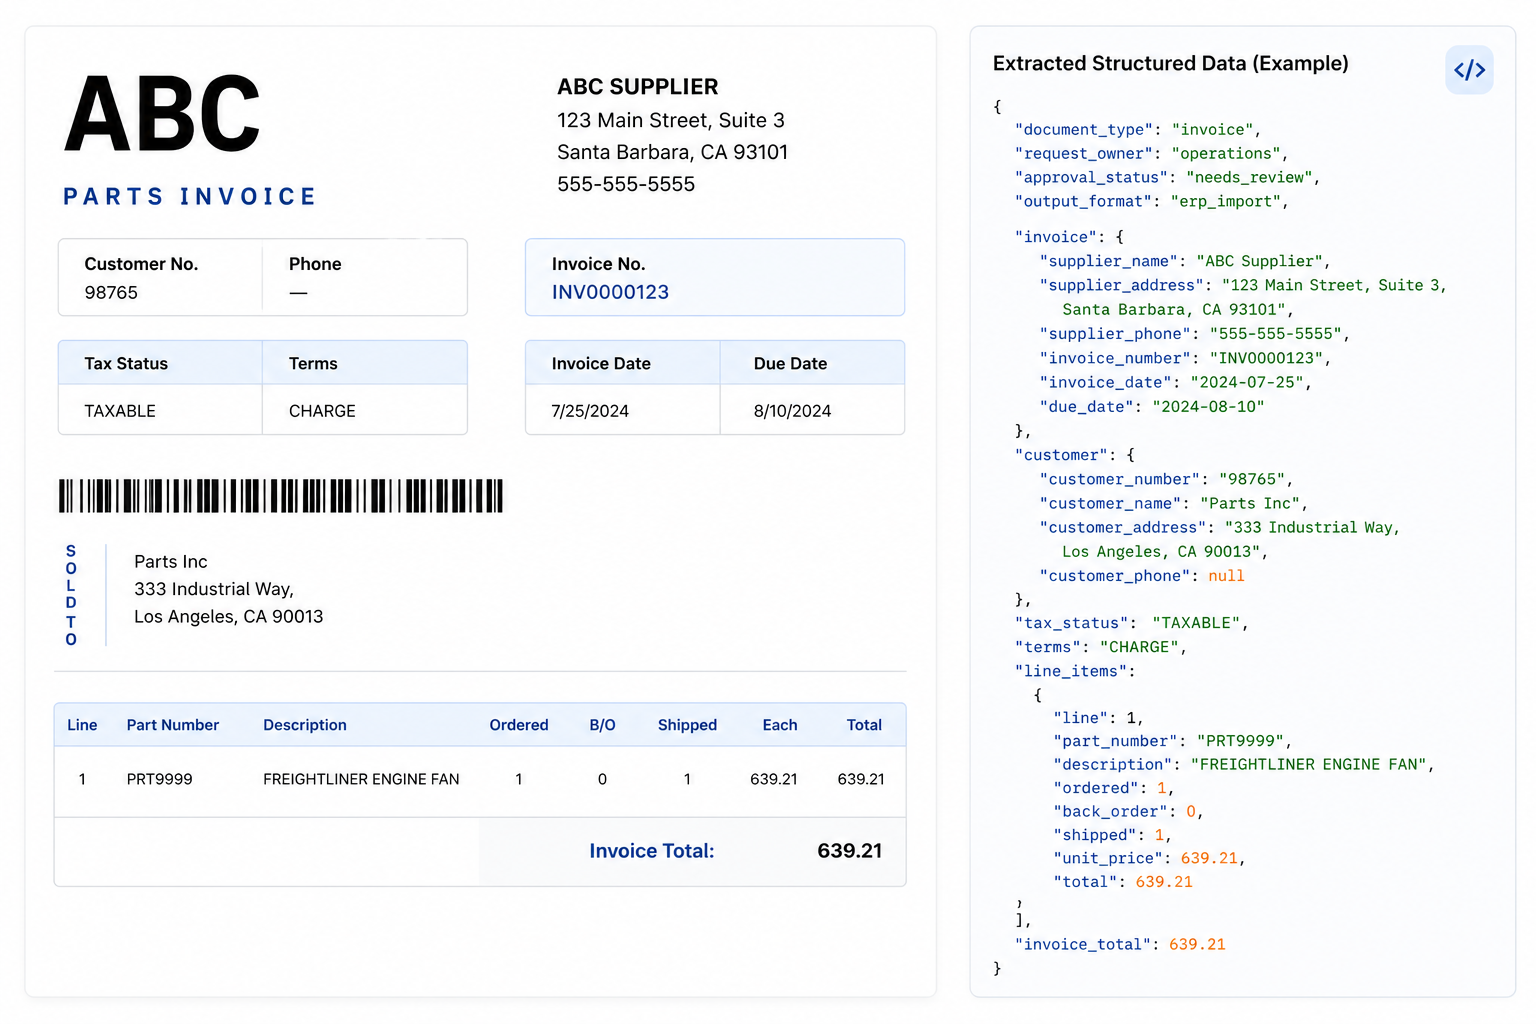Image resolution: width=1536 pixels, height=1024 pixels.
Task: Click the Invoice Total value 639.21
Action: [x=849, y=851]
